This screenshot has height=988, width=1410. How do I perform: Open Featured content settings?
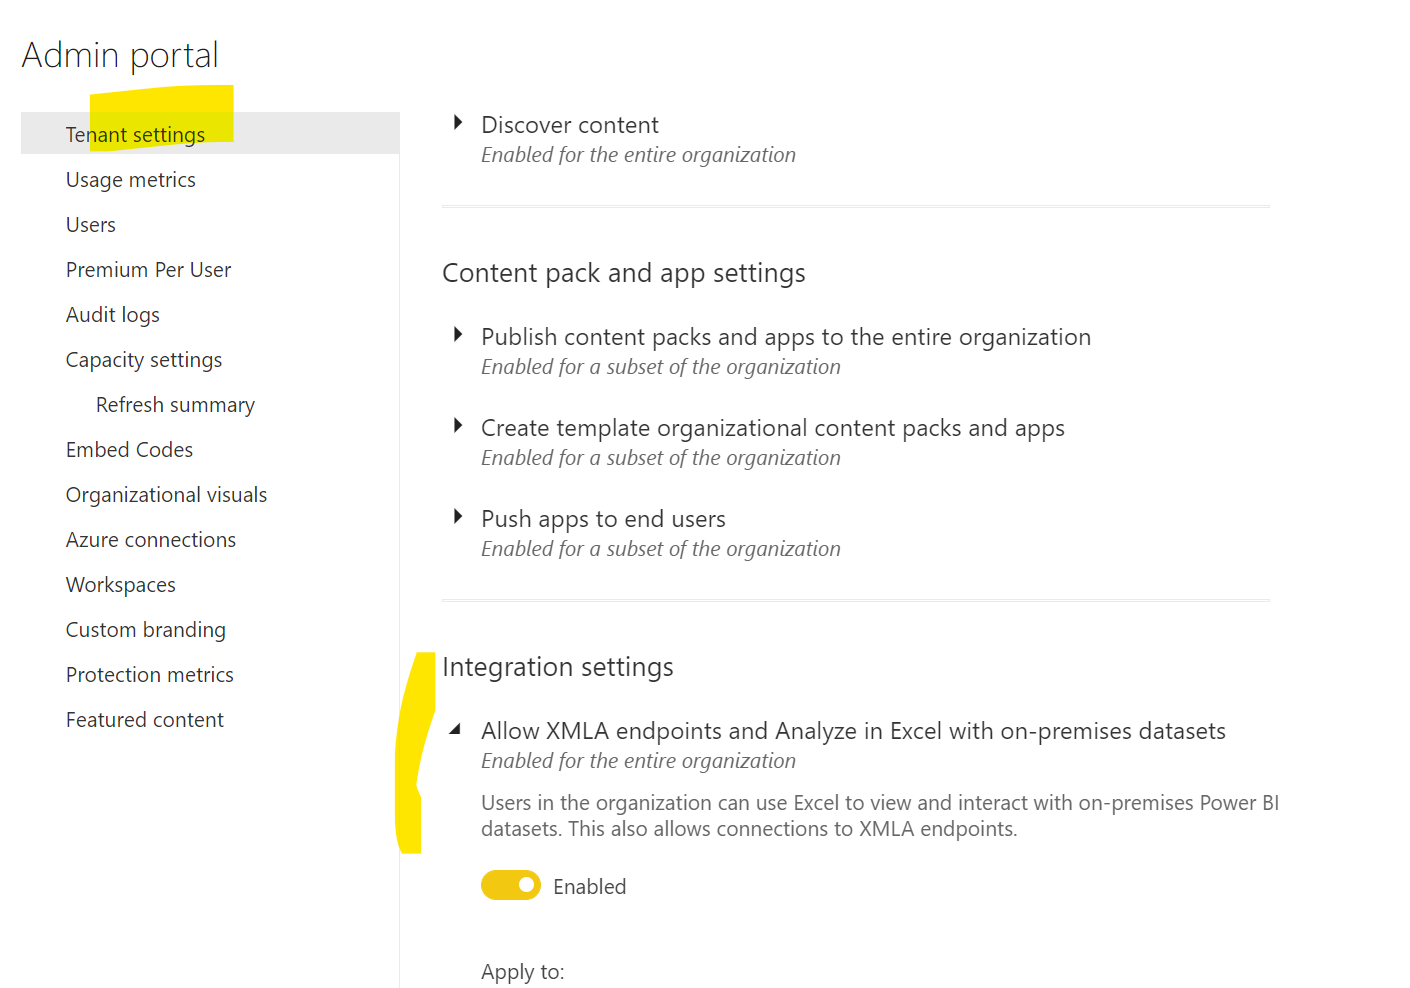[144, 719]
